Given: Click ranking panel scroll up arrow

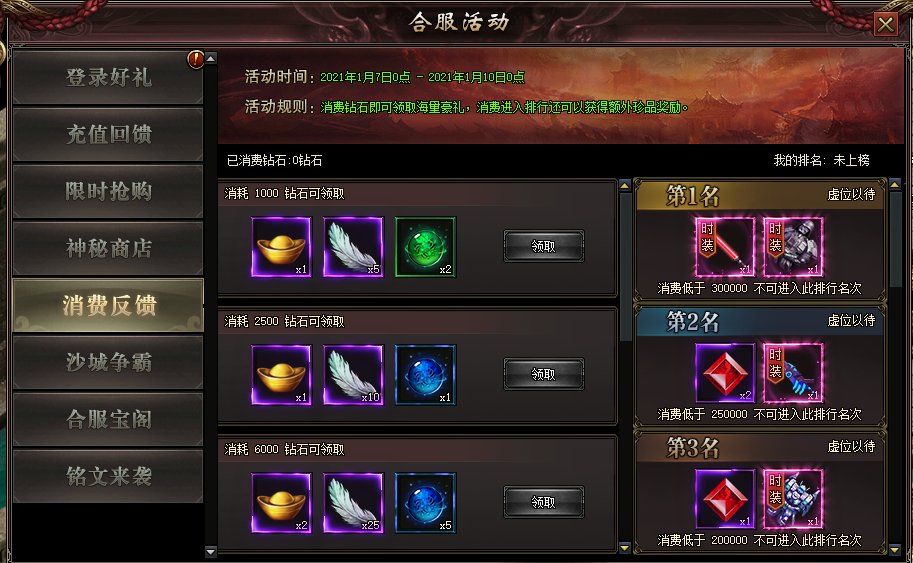Looking at the screenshot, I should [x=895, y=185].
